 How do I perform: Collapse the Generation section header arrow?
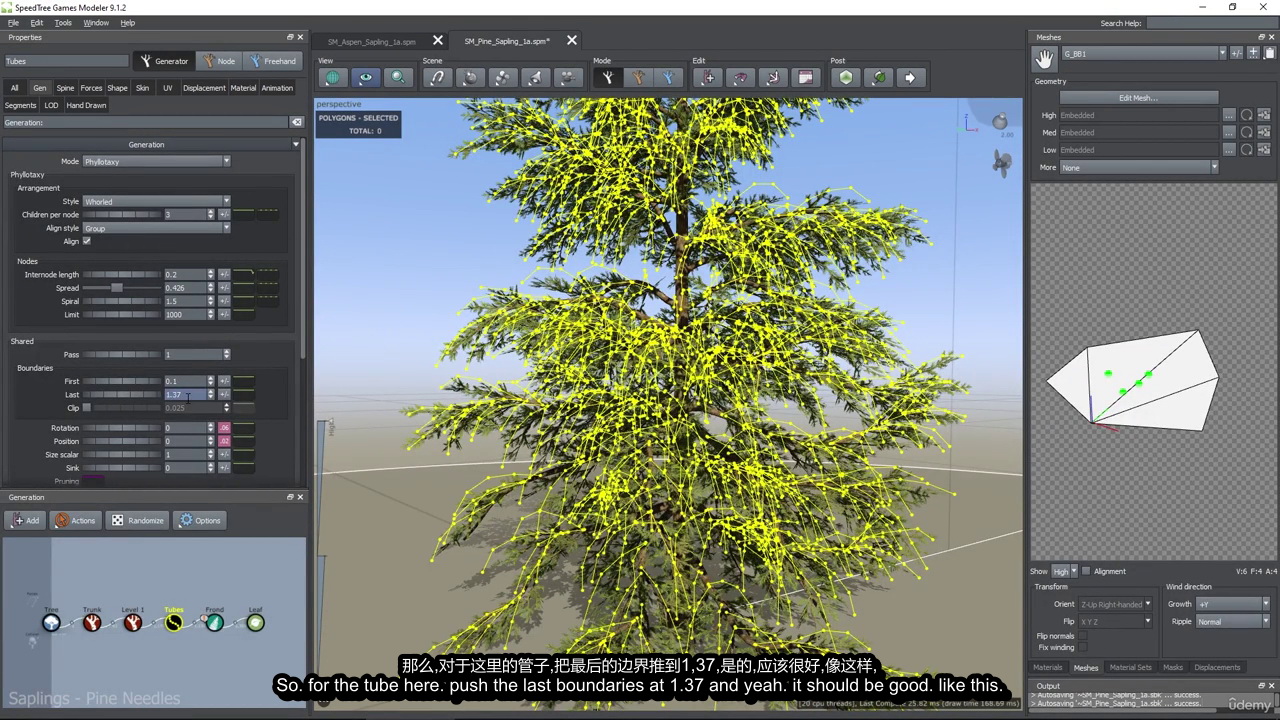tap(296, 144)
